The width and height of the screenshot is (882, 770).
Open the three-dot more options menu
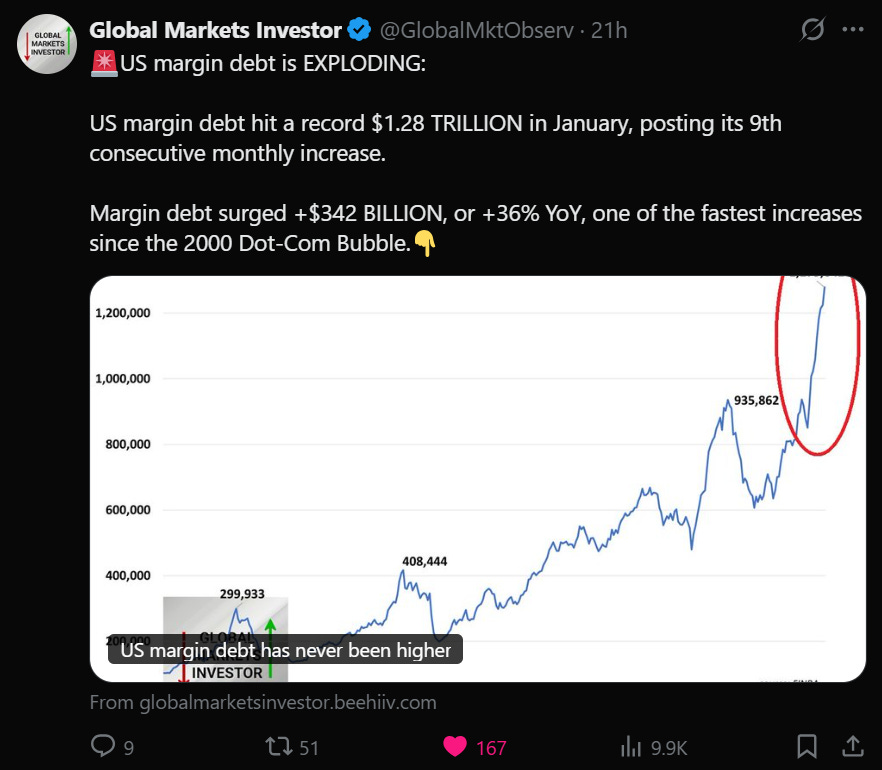(x=853, y=30)
